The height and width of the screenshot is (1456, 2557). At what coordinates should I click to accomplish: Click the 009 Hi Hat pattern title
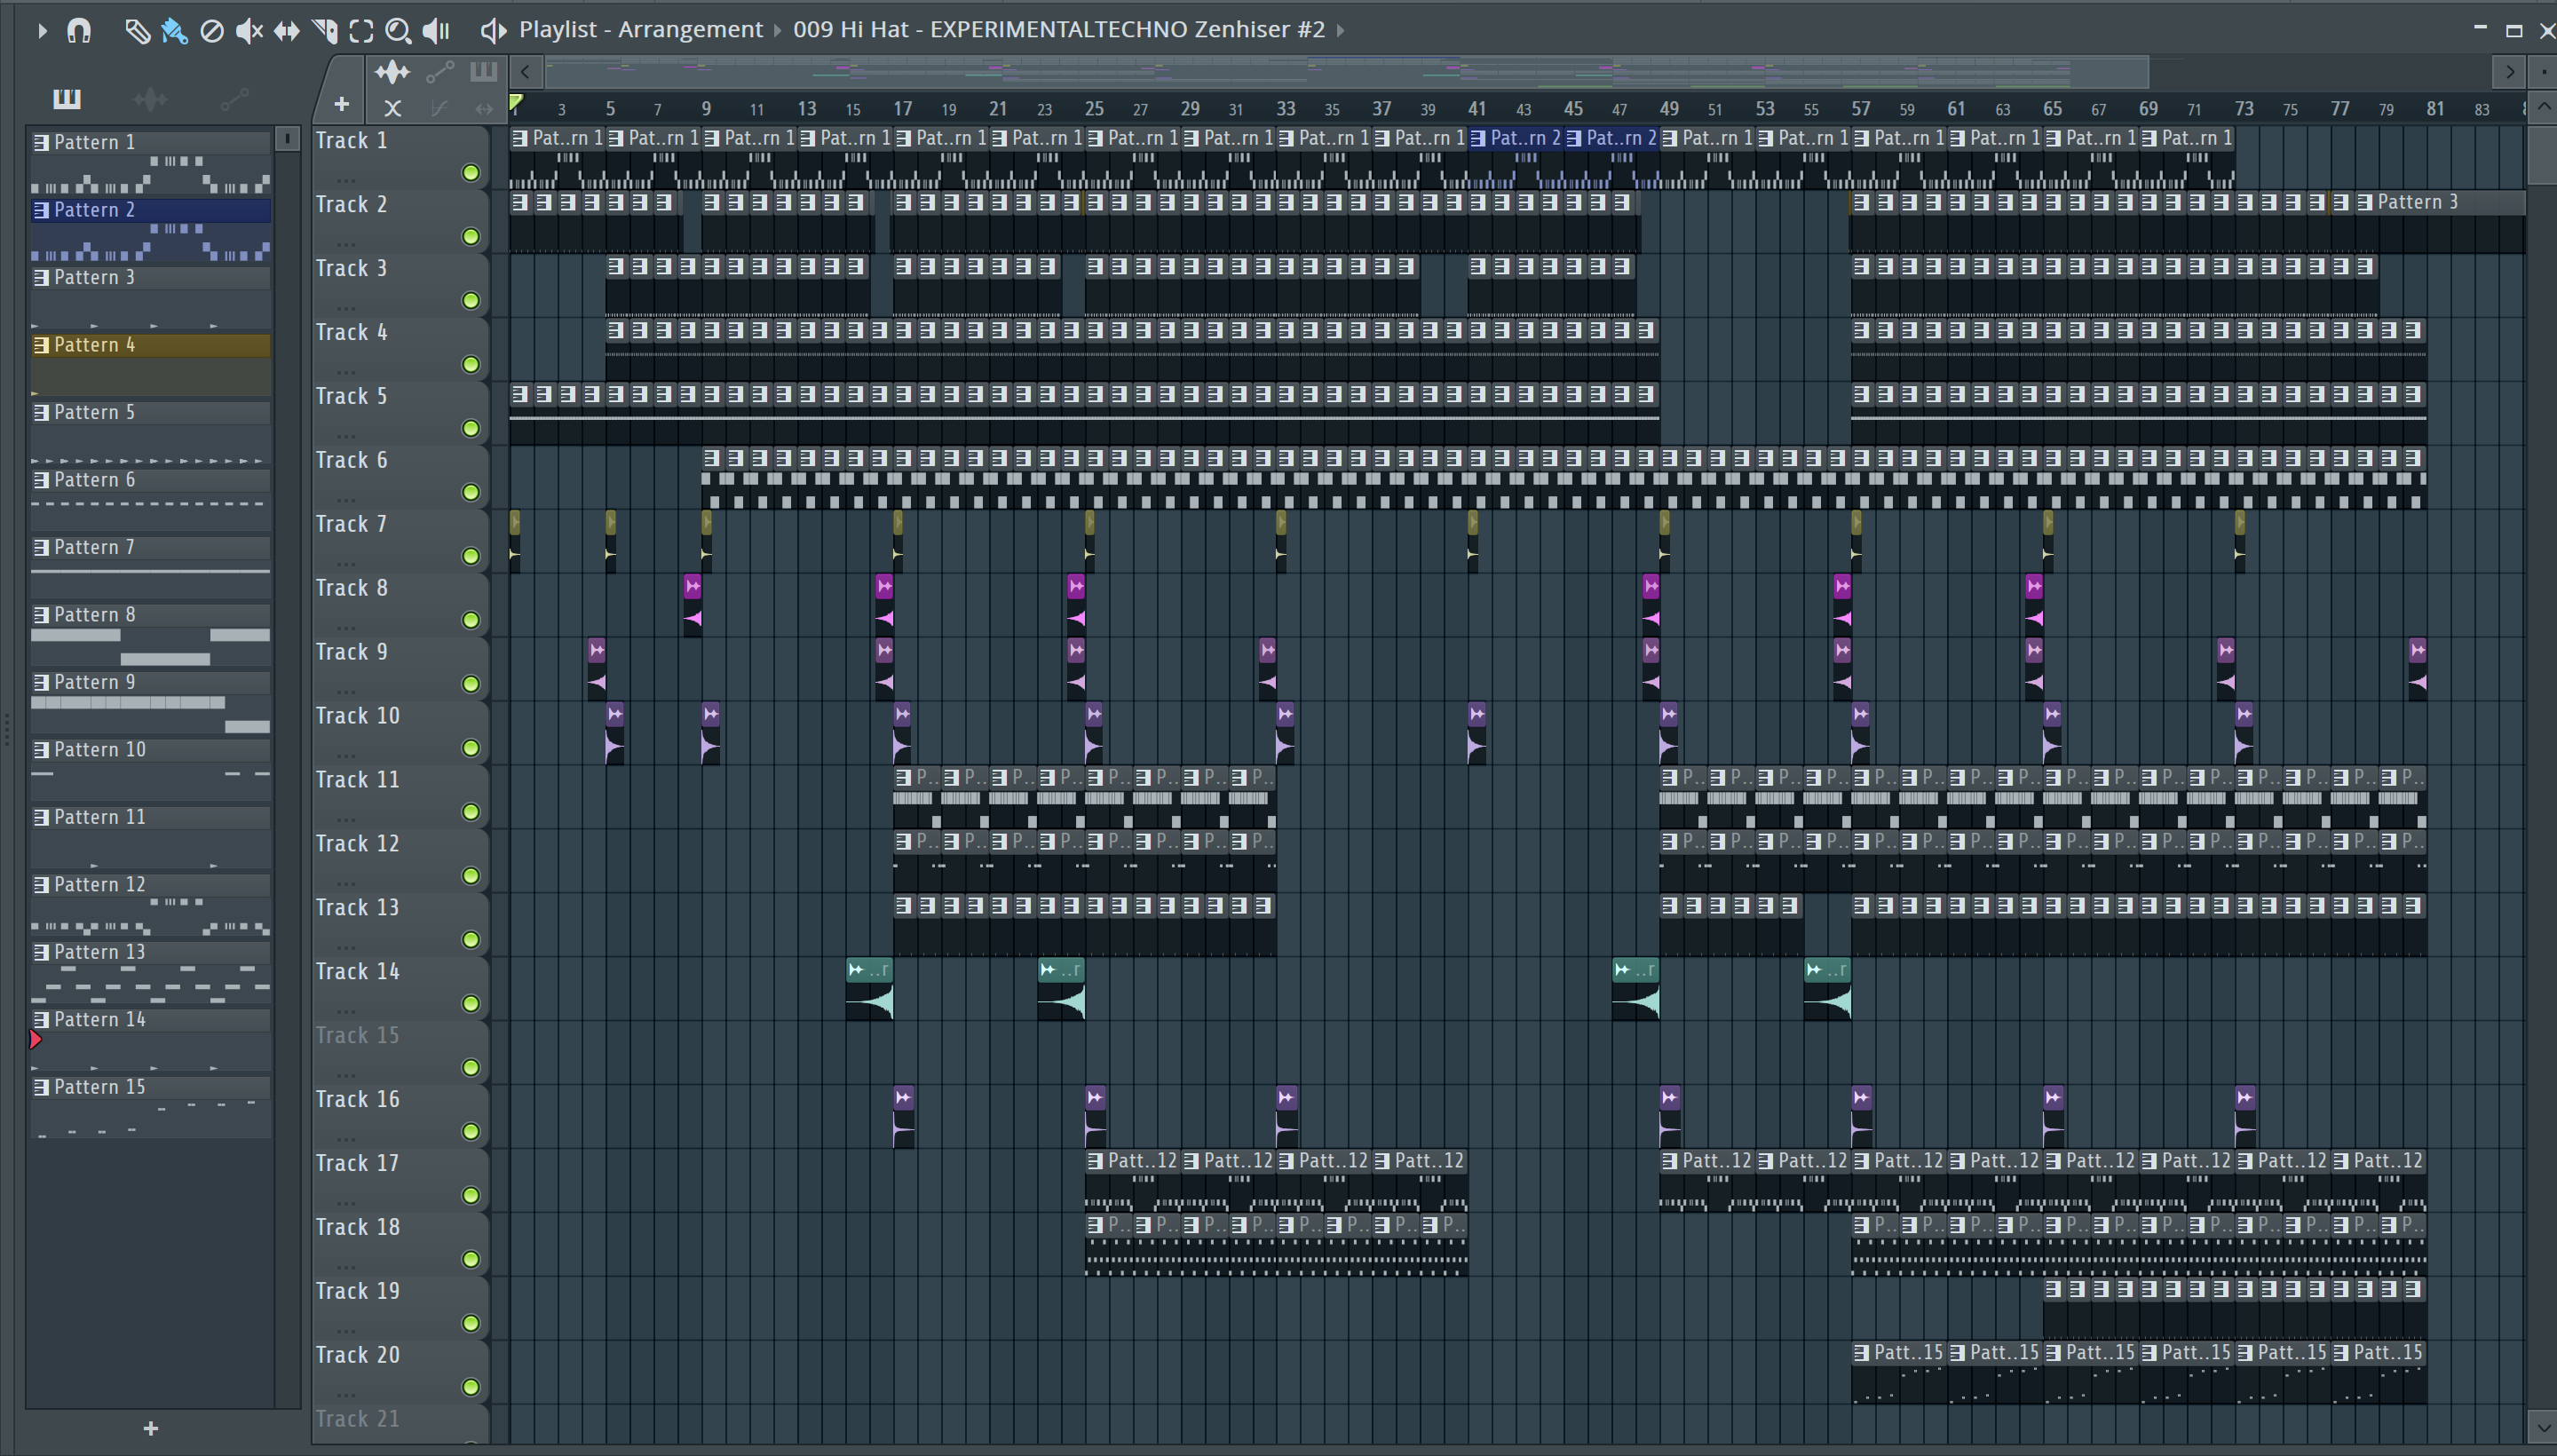click(x=1059, y=30)
